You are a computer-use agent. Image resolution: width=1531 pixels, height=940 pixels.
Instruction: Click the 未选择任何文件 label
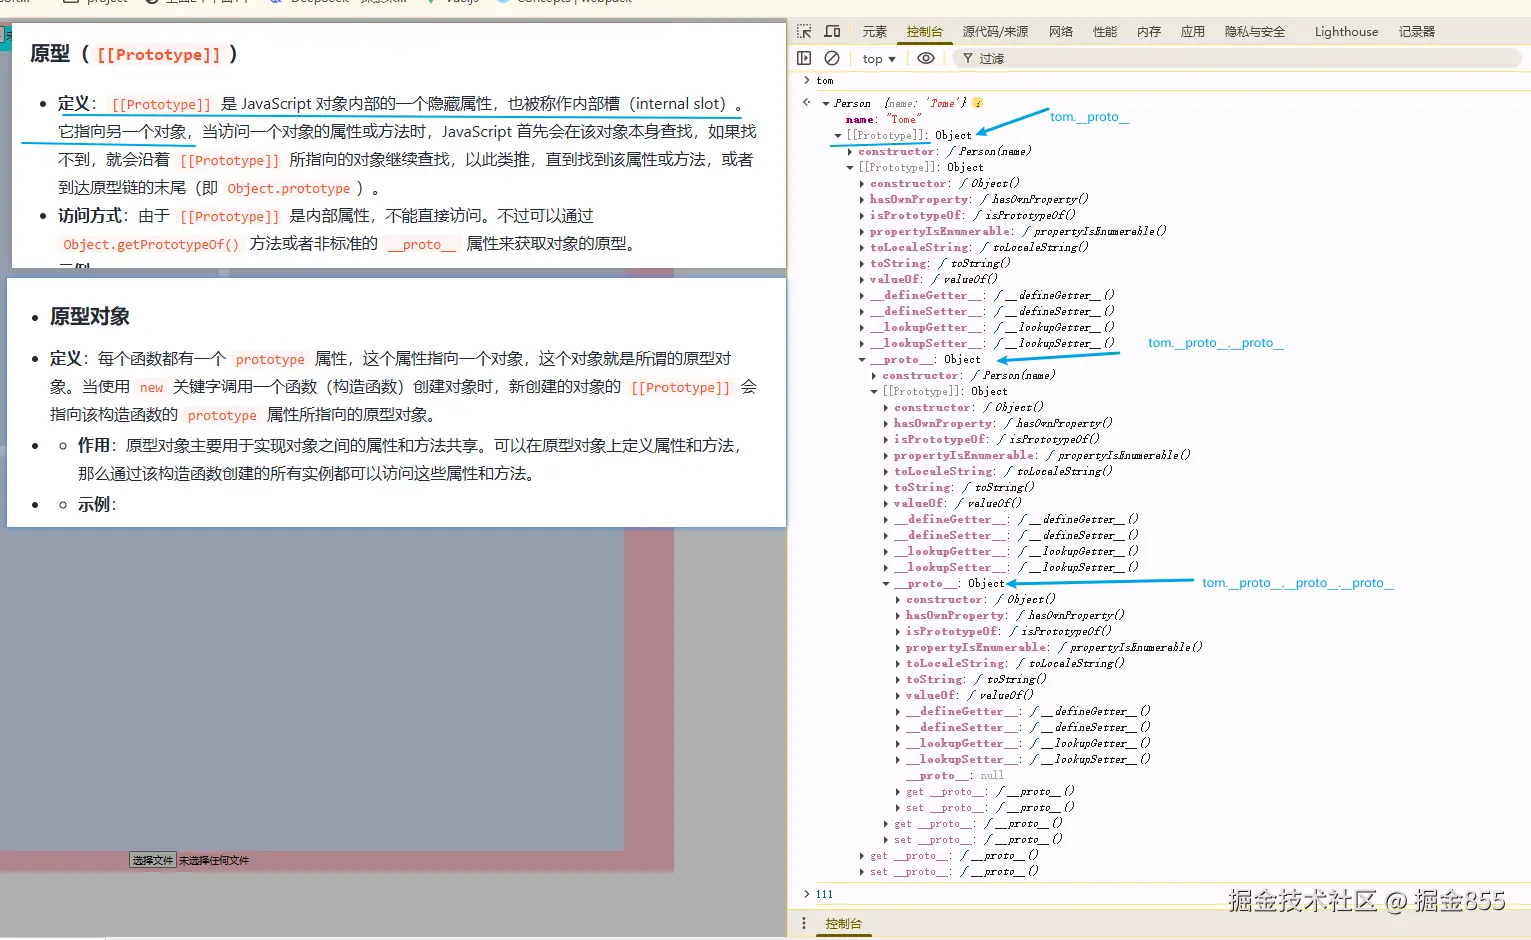tap(214, 860)
